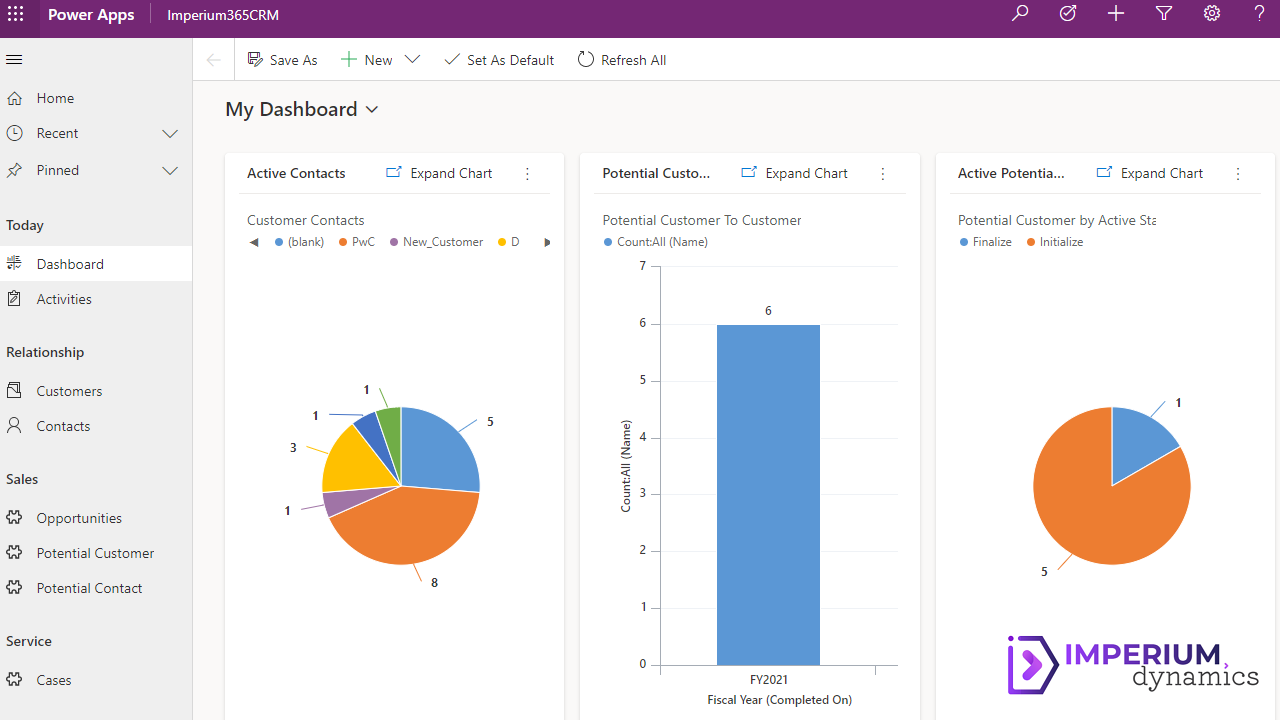This screenshot has height=720, width=1280.
Task: Expand Chart for Potential Customer To Customer
Action: [794, 173]
